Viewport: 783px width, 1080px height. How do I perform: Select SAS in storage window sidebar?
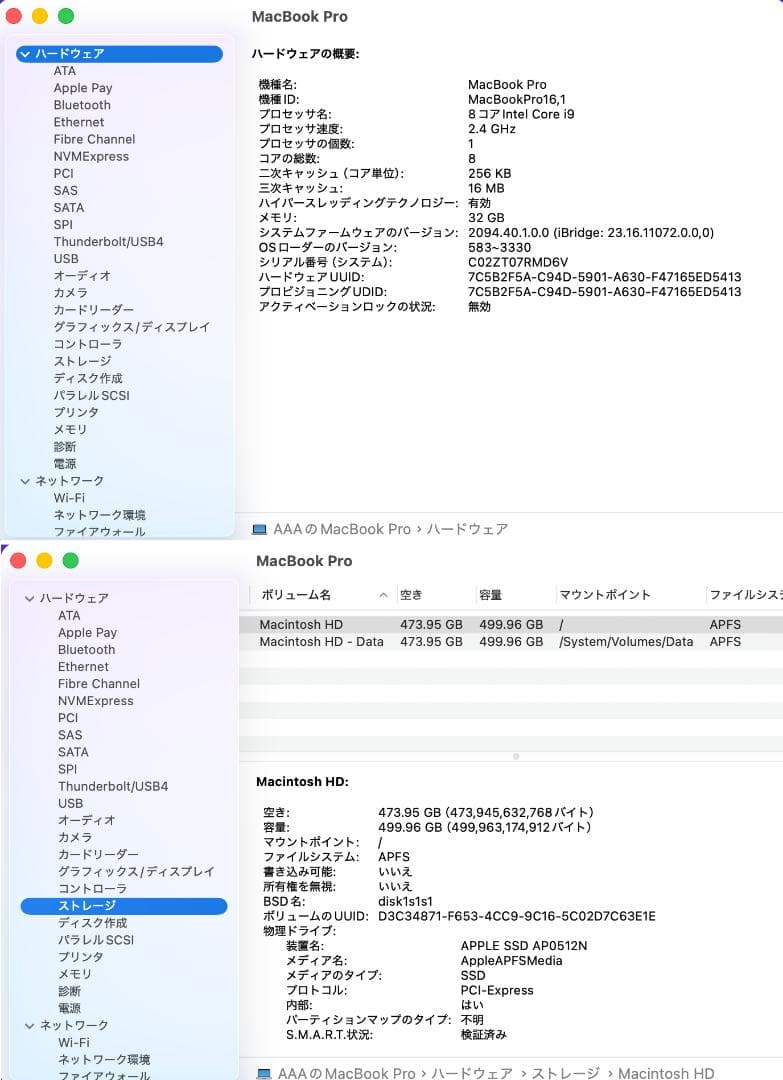[70, 735]
